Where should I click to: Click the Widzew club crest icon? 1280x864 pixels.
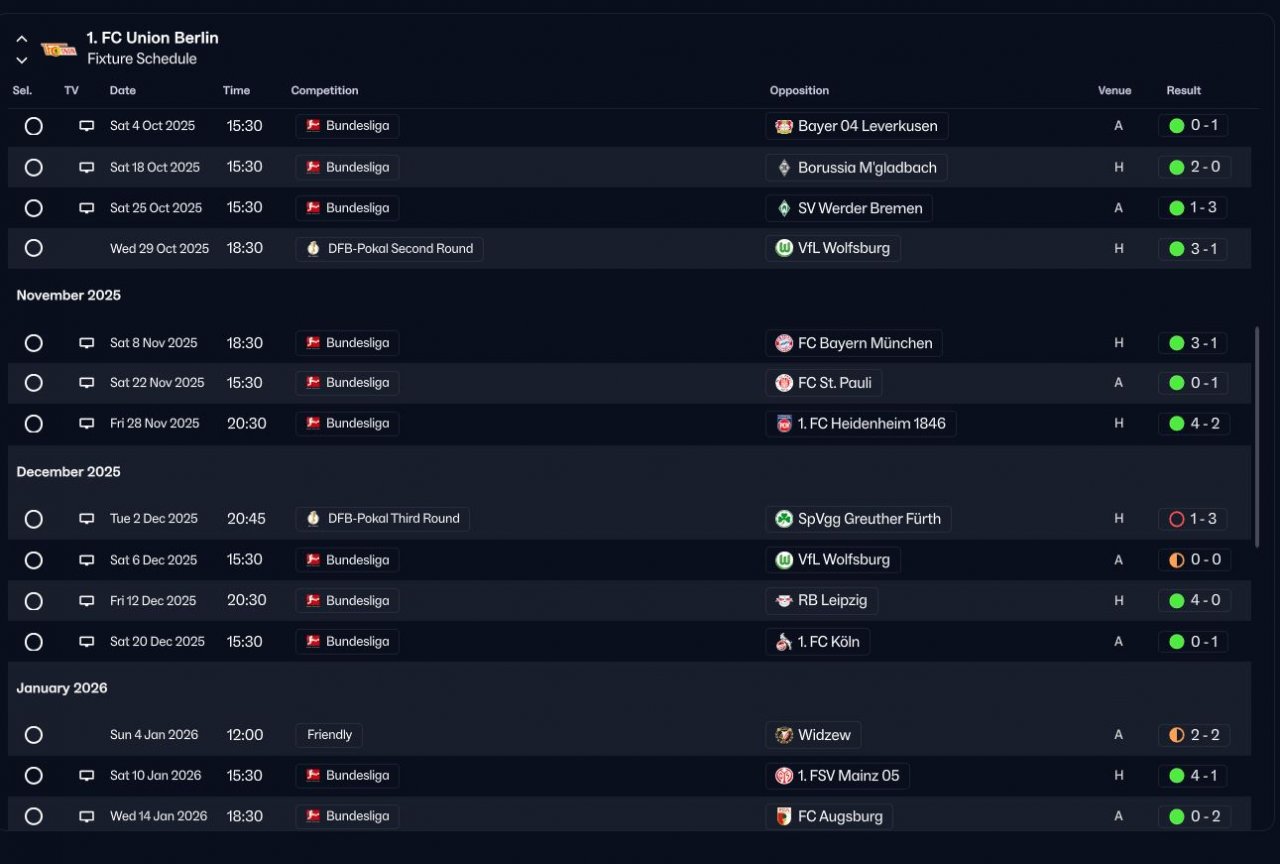[784, 735]
